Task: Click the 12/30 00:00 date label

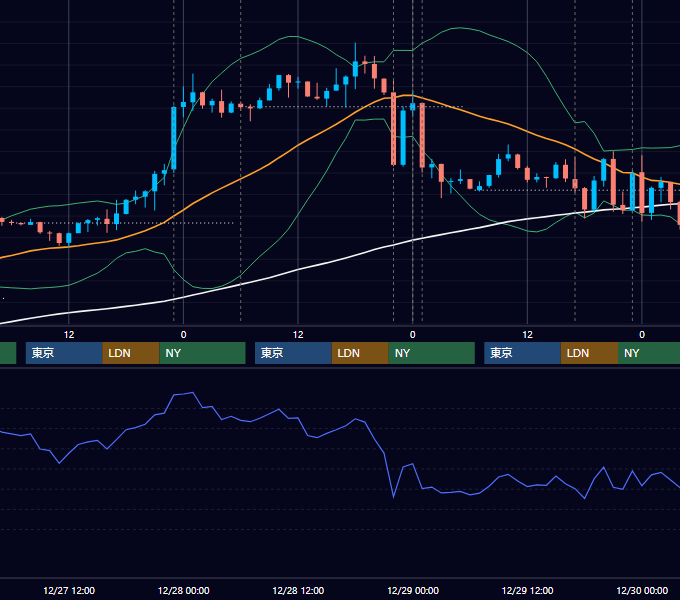Action: click(x=642, y=590)
